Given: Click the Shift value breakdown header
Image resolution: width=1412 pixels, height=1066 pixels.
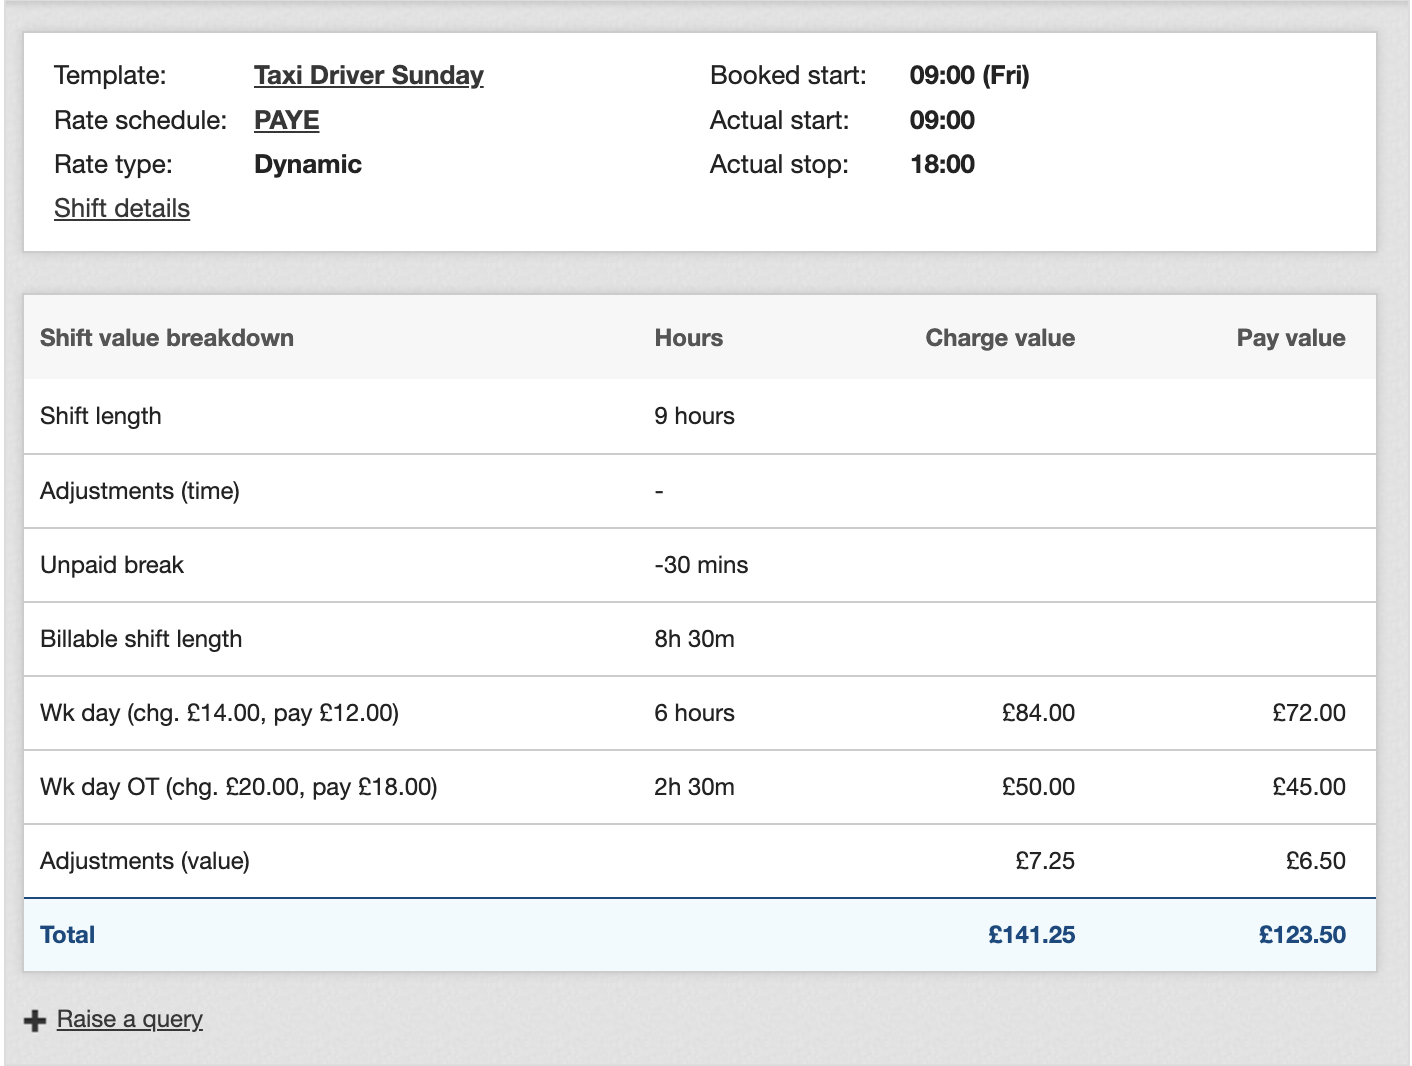Looking at the screenshot, I should click(167, 338).
